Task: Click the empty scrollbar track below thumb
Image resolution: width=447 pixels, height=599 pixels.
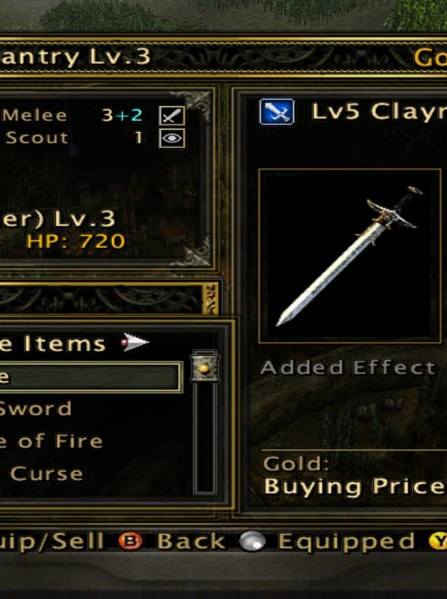Action: (x=206, y=437)
